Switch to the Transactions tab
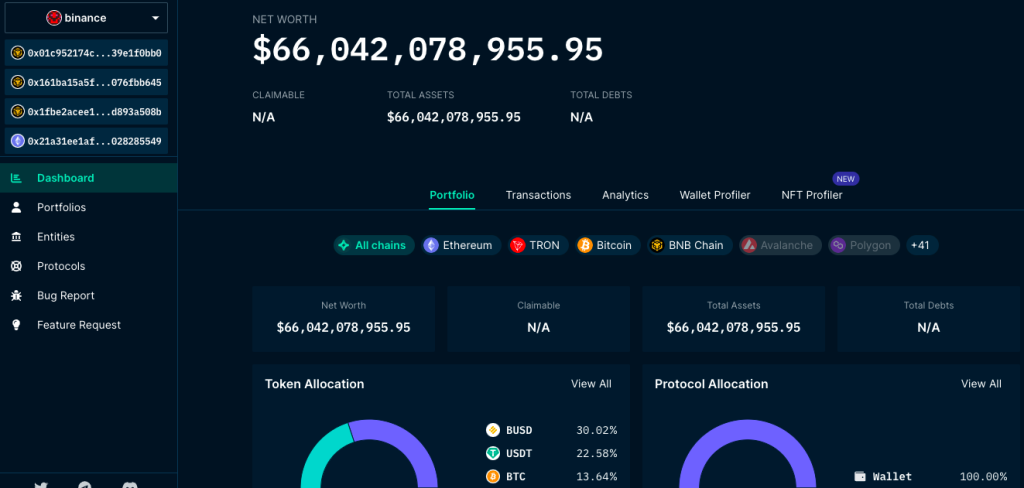 coord(538,195)
